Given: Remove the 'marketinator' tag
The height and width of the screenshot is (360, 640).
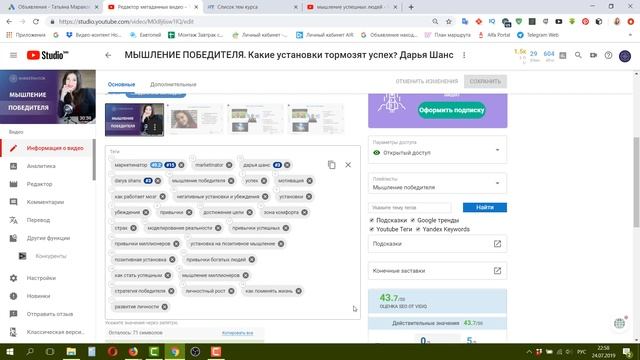Looking at the screenshot, I should coord(229,165).
